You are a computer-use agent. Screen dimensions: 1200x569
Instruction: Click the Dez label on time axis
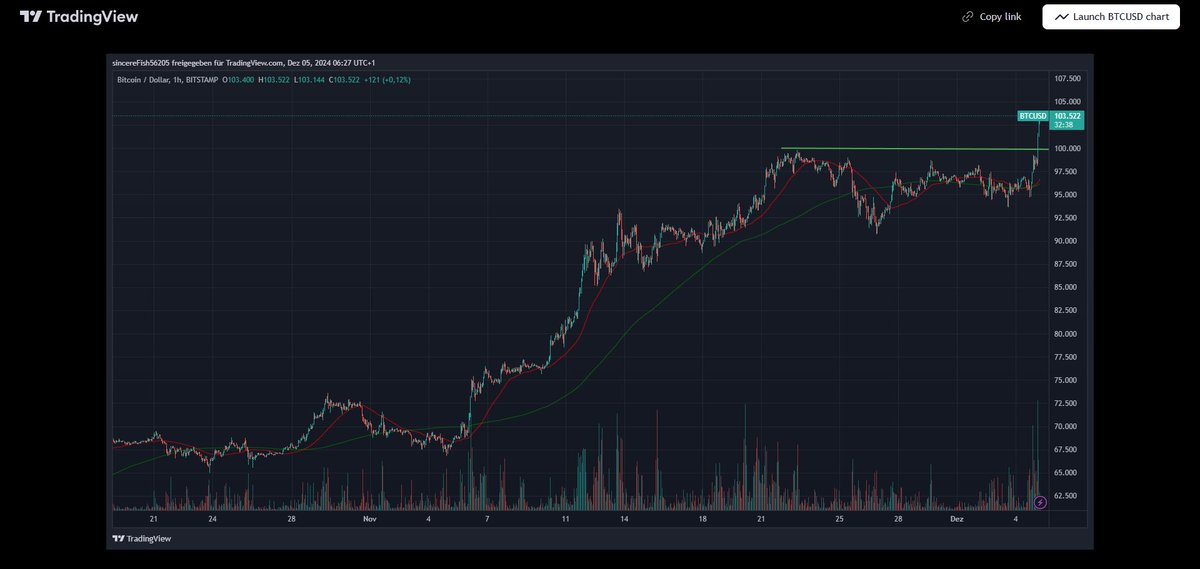point(956,520)
